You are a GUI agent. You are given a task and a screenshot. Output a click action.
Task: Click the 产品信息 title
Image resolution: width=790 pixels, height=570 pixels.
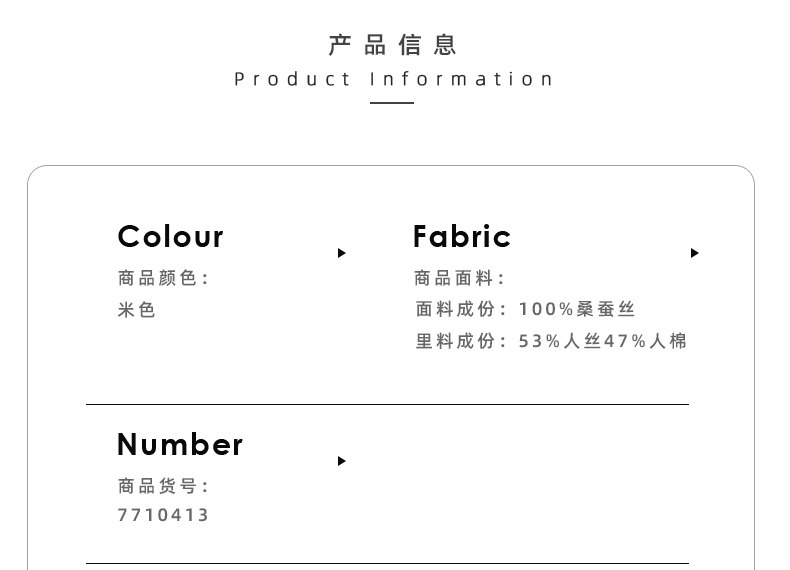click(x=393, y=45)
